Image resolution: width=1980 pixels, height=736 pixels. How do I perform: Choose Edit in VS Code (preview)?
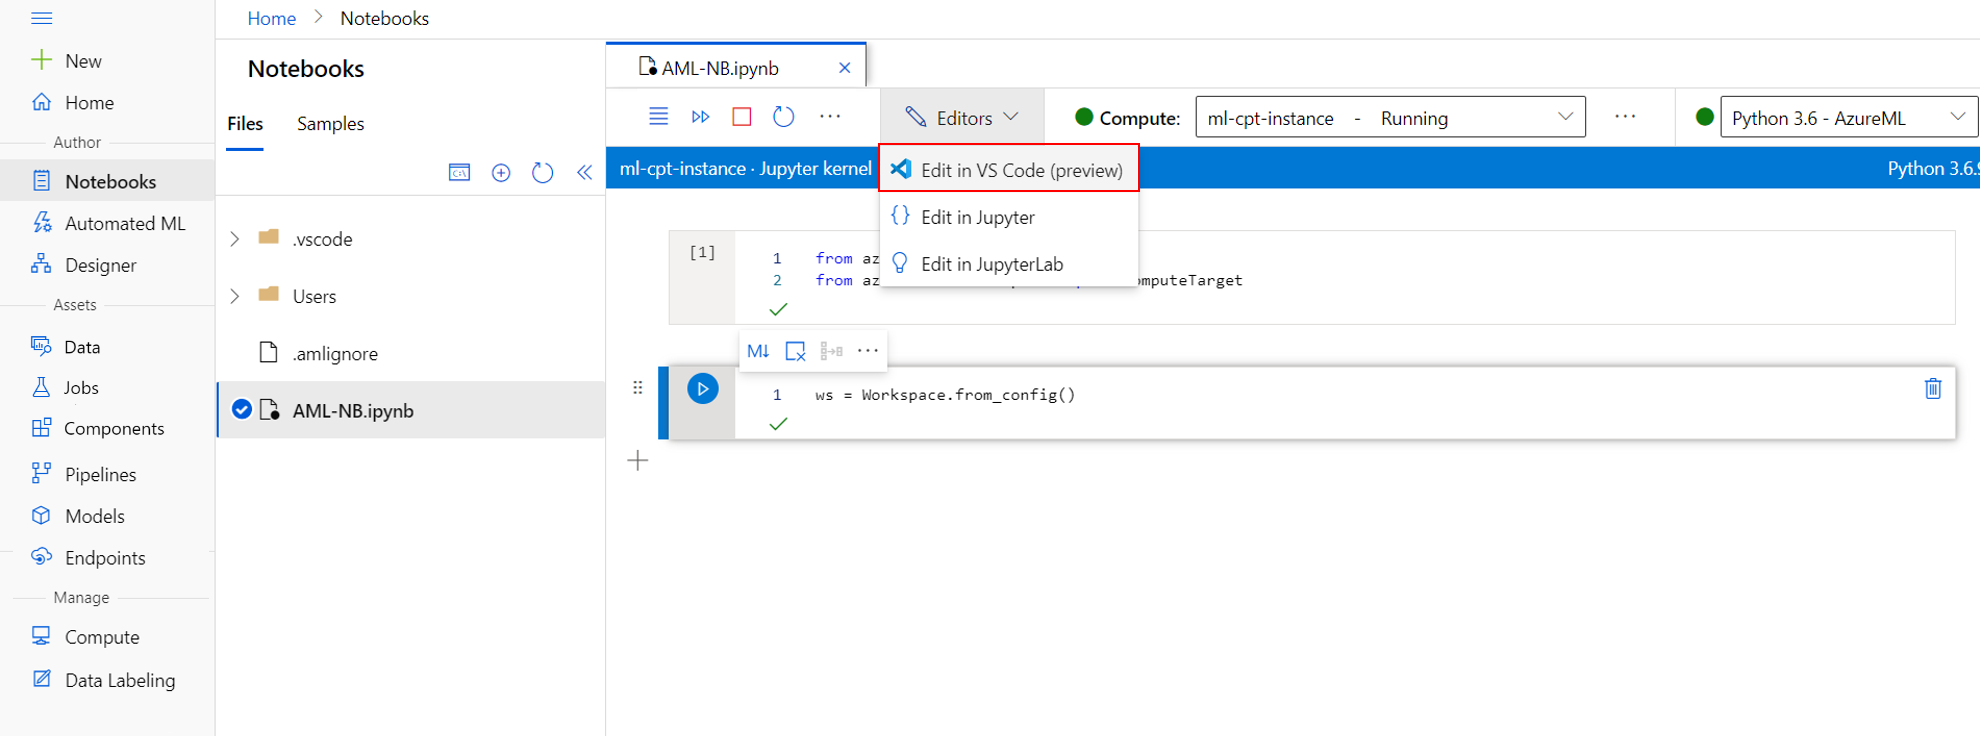1009,169
